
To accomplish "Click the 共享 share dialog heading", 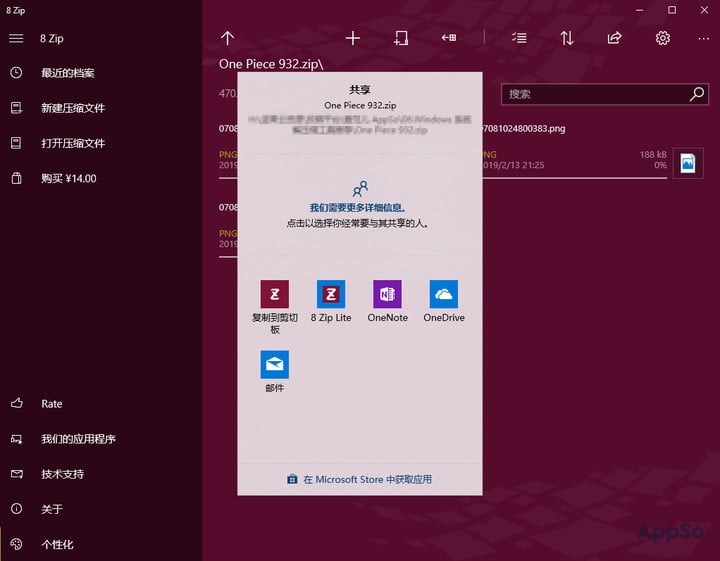I will [x=360, y=90].
